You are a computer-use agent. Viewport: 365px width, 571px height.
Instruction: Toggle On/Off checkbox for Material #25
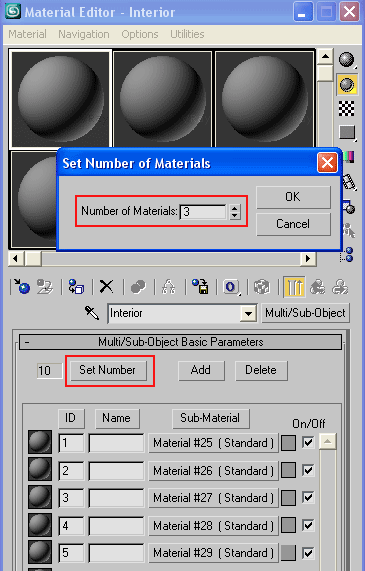(x=308, y=442)
